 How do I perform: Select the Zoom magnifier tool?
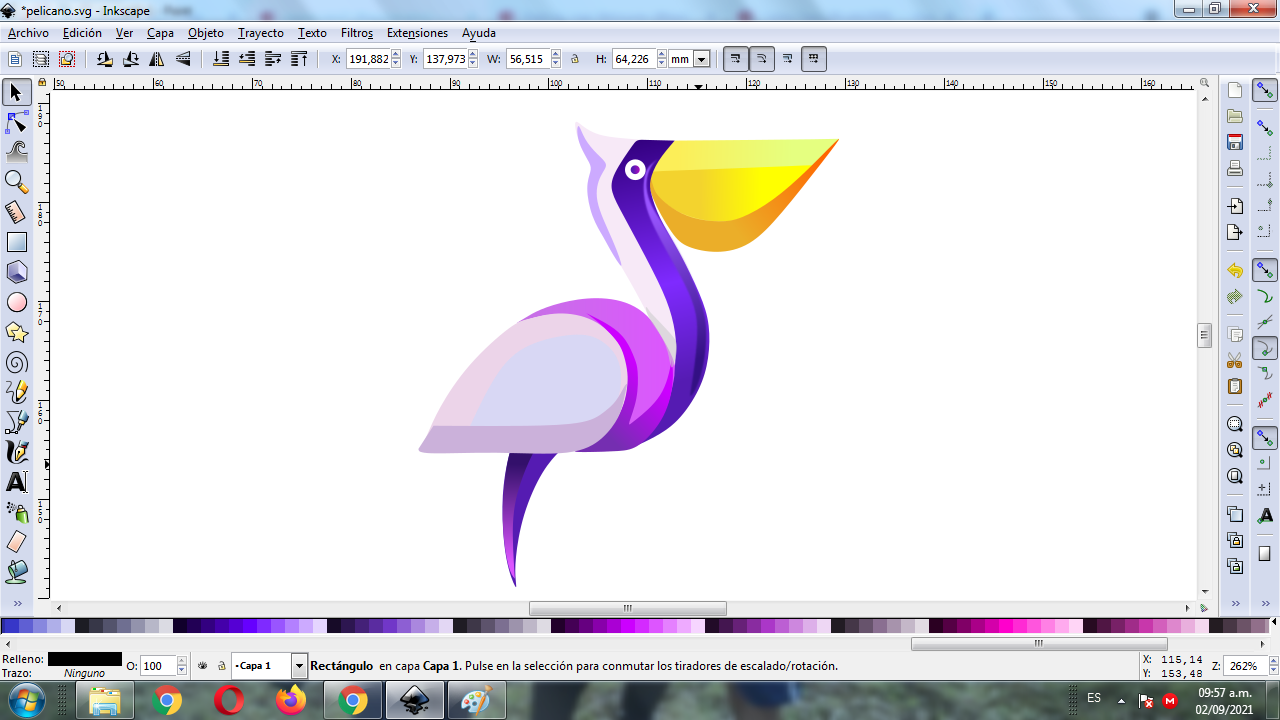pyautogui.click(x=16, y=182)
